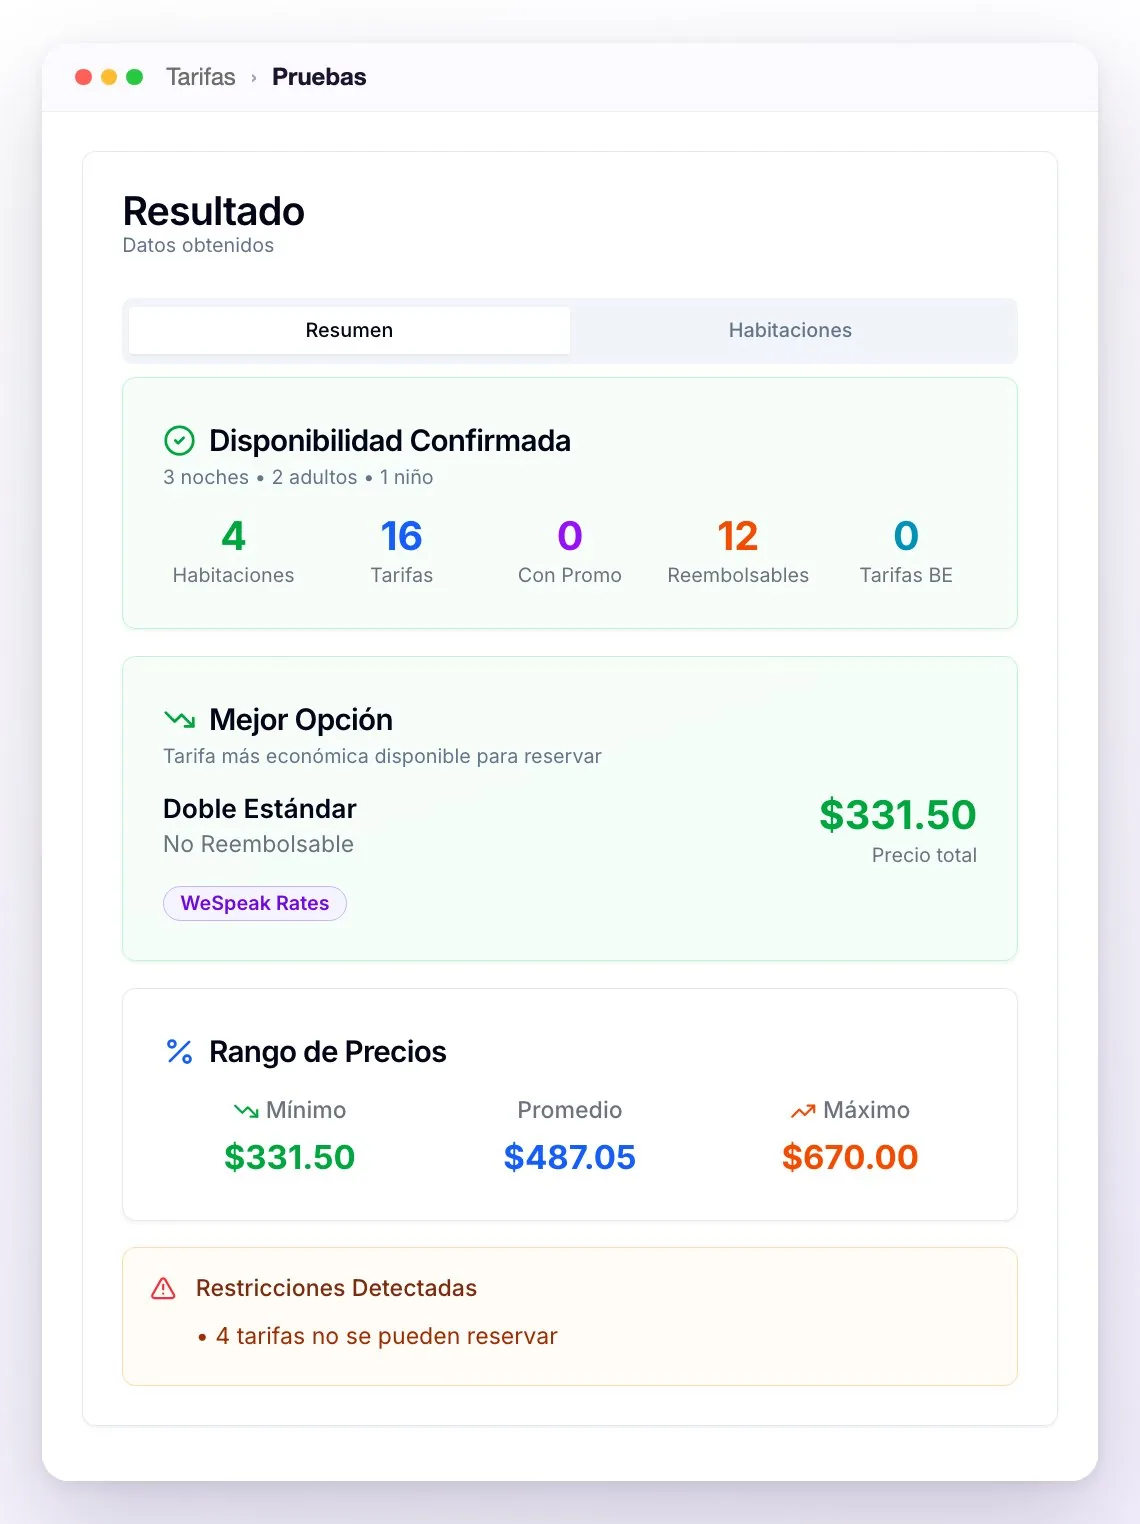Image resolution: width=1140 pixels, height=1524 pixels.
Task: Click the trending-down icon beside Mejor Opción
Action: (x=179, y=719)
